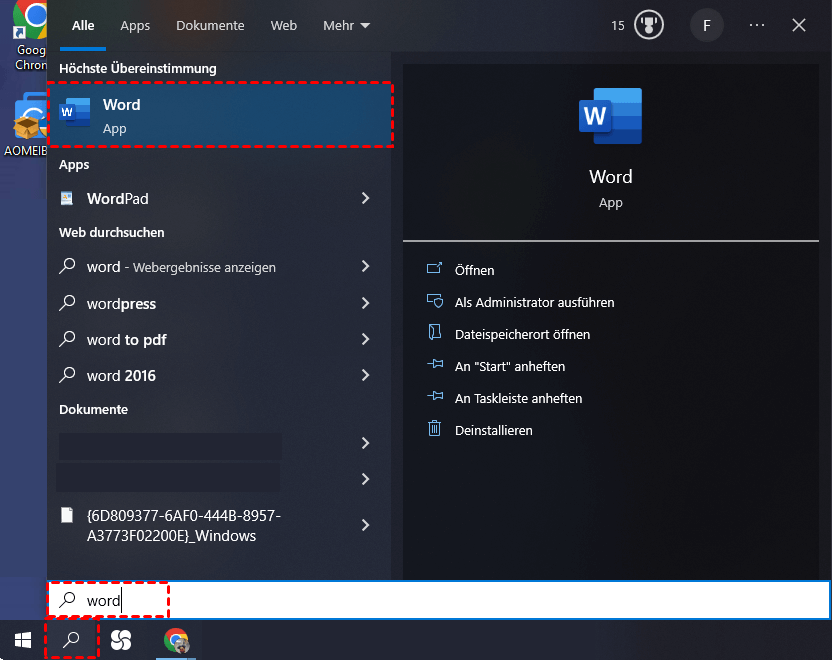Open the pinwheel app in the taskbar
Image resolution: width=832 pixels, height=660 pixels.
tap(120, 640)
